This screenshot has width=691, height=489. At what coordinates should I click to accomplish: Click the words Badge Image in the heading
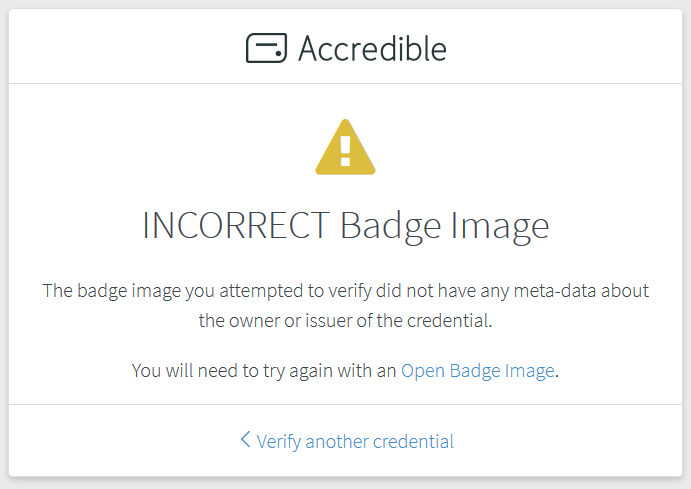coord(445,227)
